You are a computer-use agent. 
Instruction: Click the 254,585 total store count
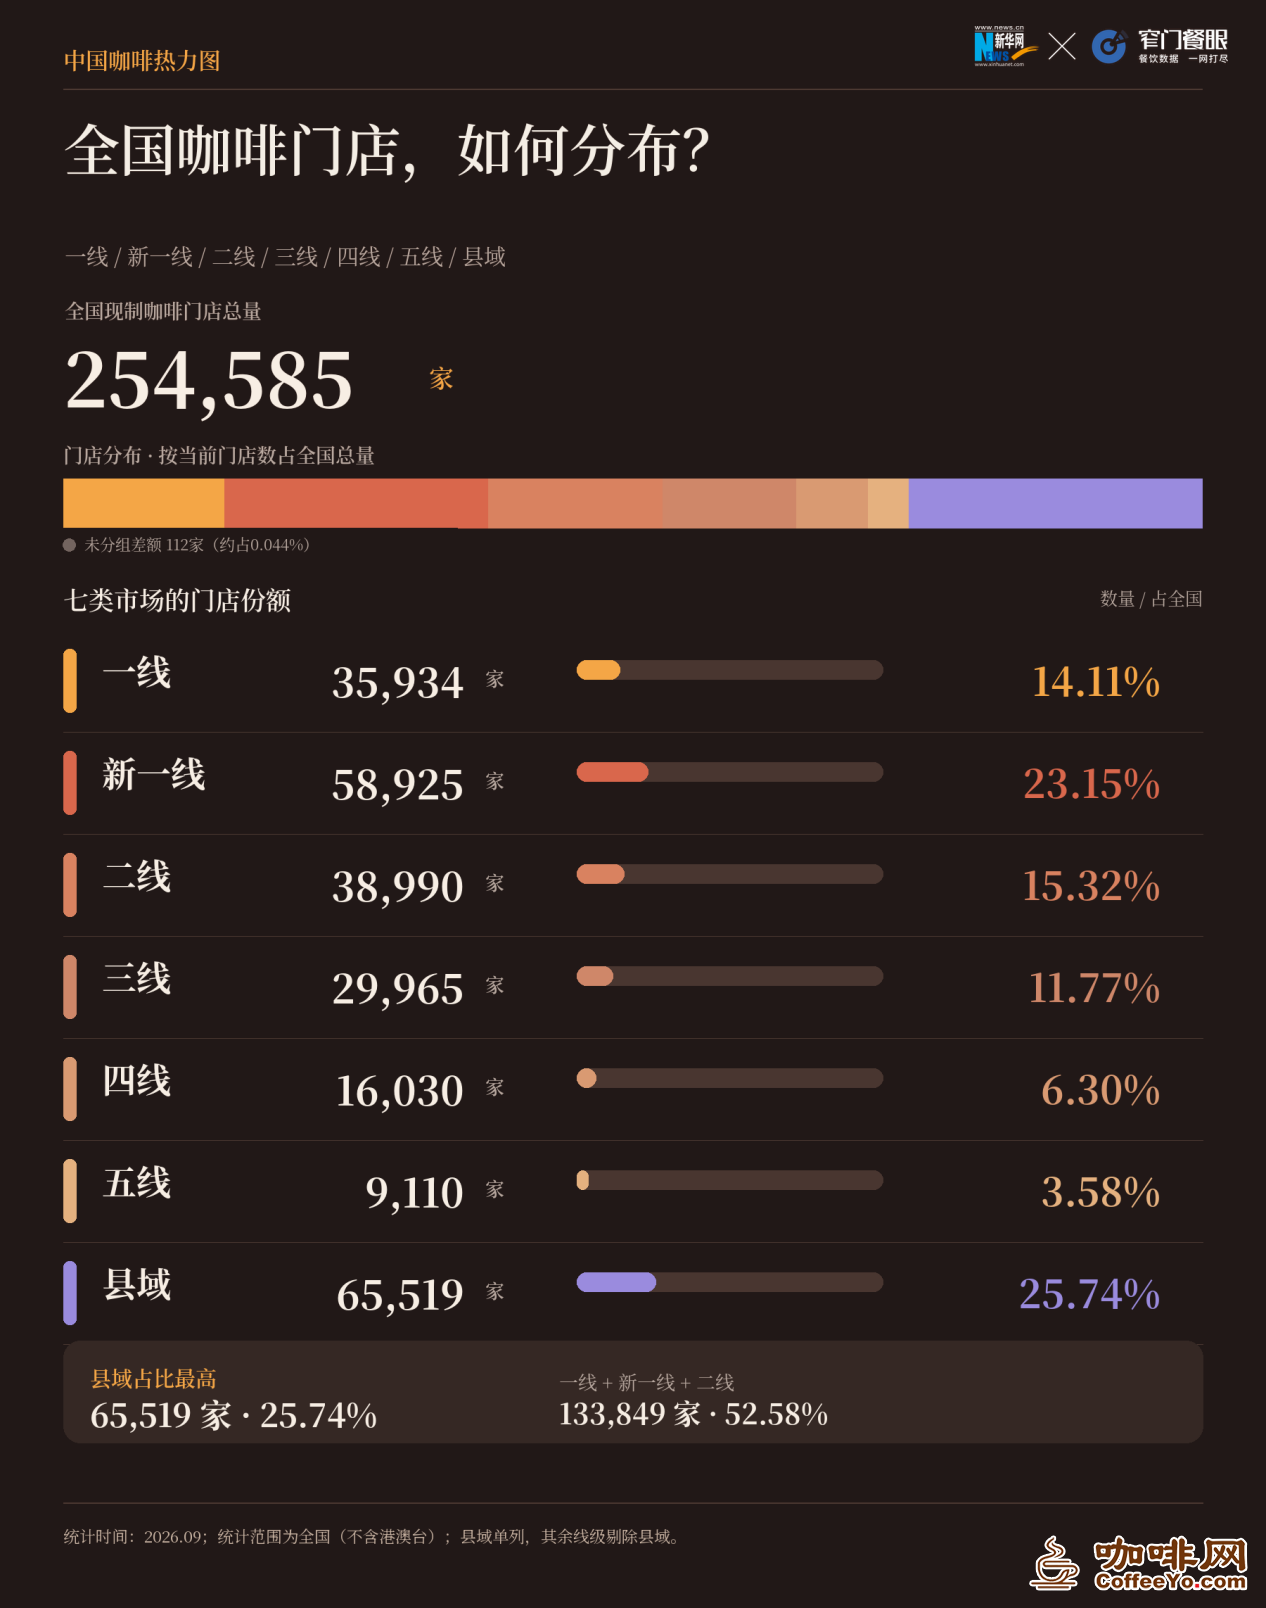pos(209,381)
